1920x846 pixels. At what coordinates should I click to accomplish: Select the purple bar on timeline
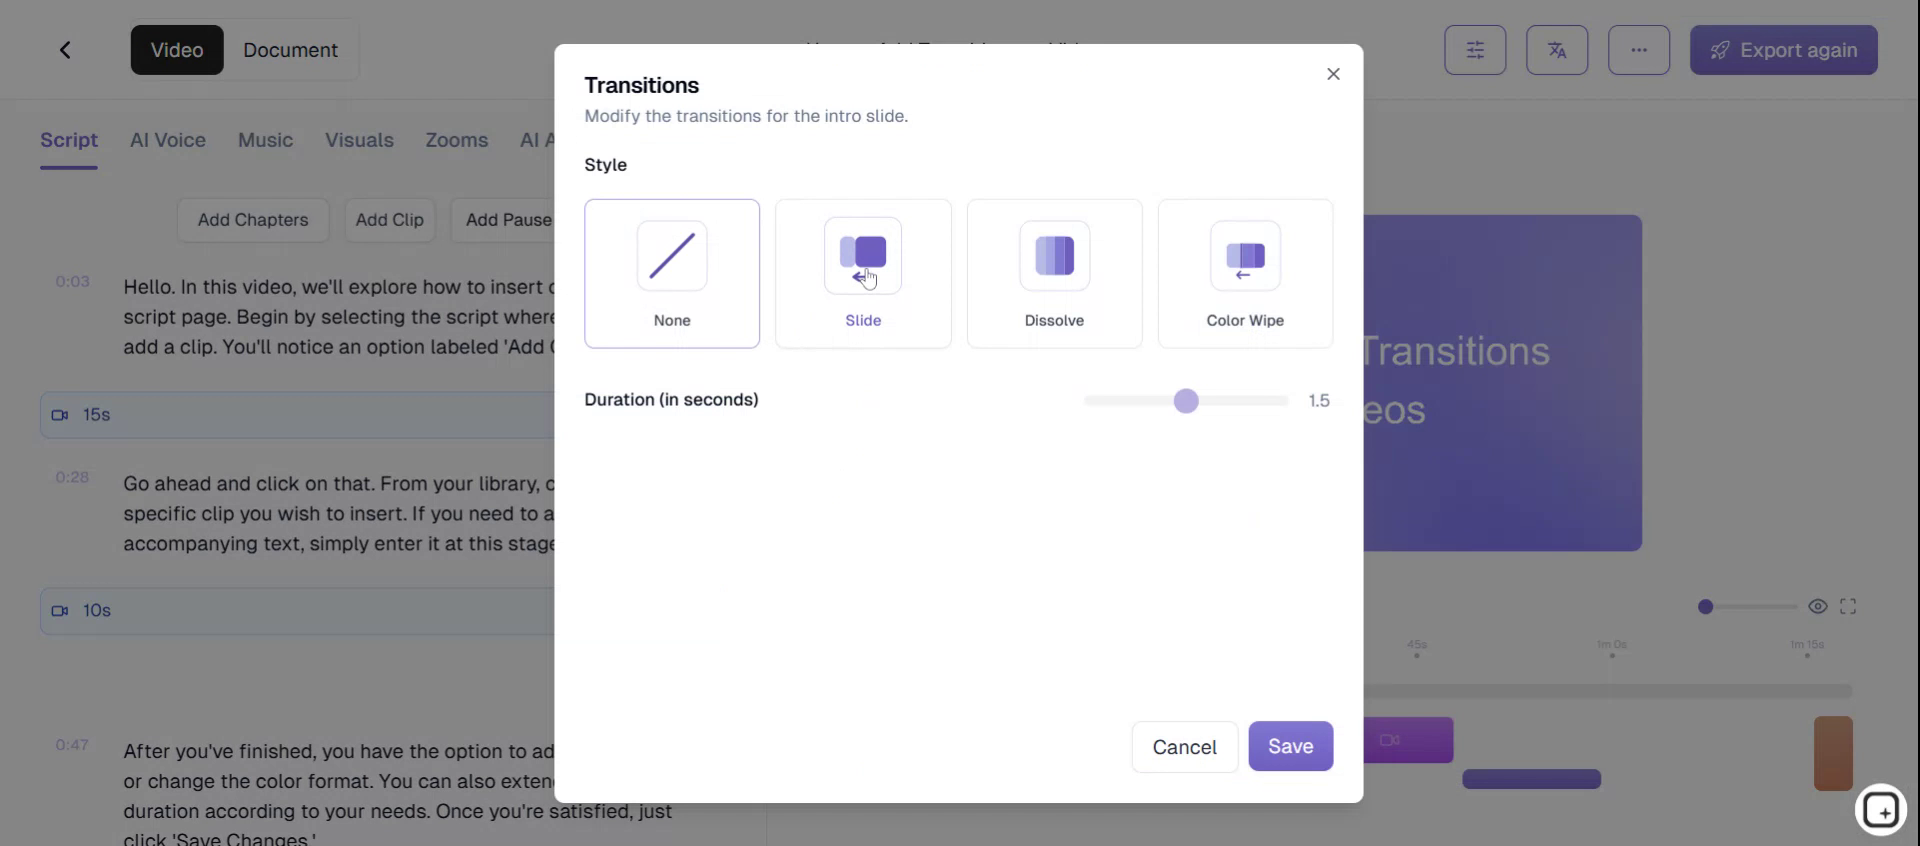[1532, 779]
